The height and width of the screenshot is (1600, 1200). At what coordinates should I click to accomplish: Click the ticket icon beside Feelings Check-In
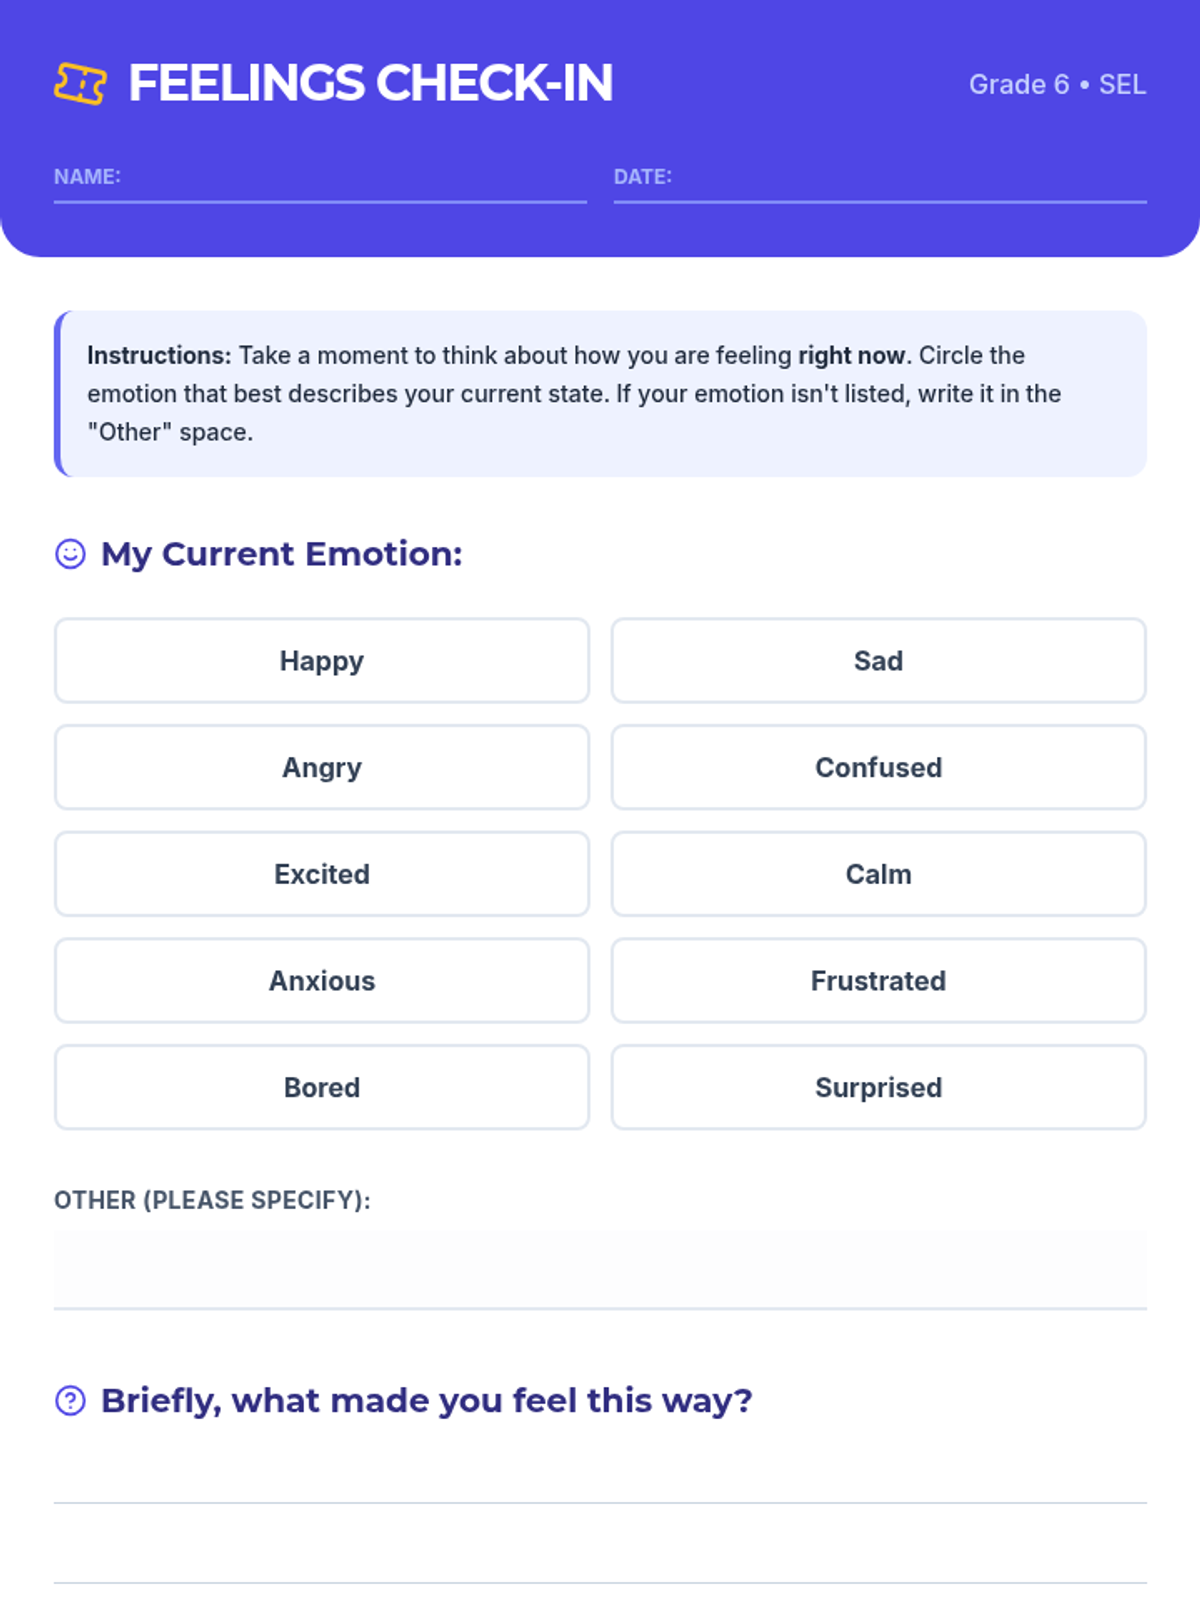(x=80, y=84)
